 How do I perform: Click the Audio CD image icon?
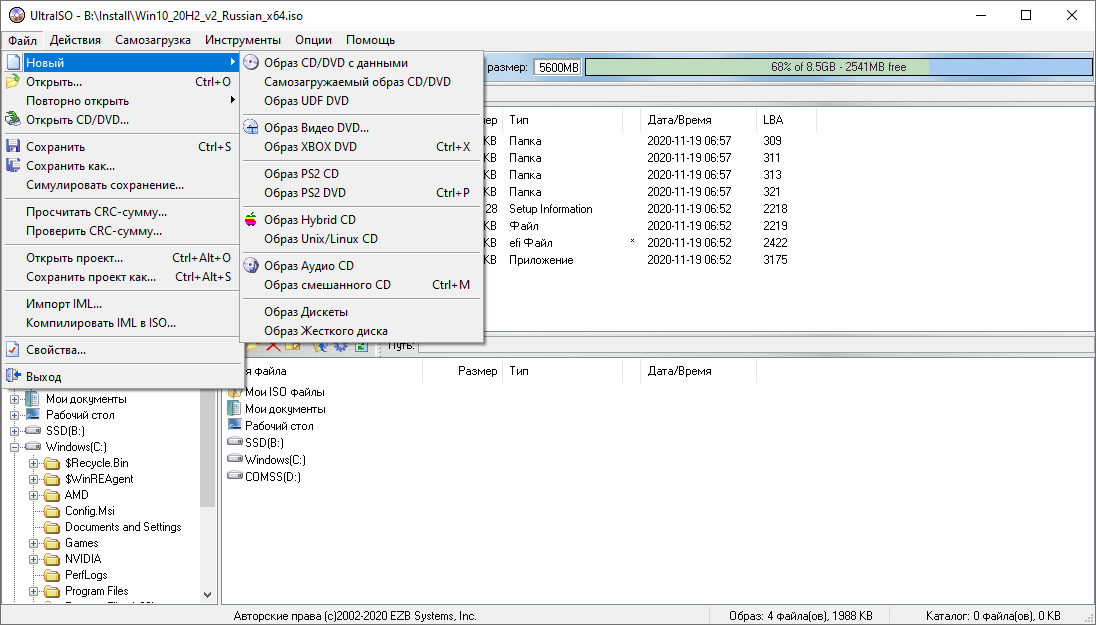tap(251, 266)
